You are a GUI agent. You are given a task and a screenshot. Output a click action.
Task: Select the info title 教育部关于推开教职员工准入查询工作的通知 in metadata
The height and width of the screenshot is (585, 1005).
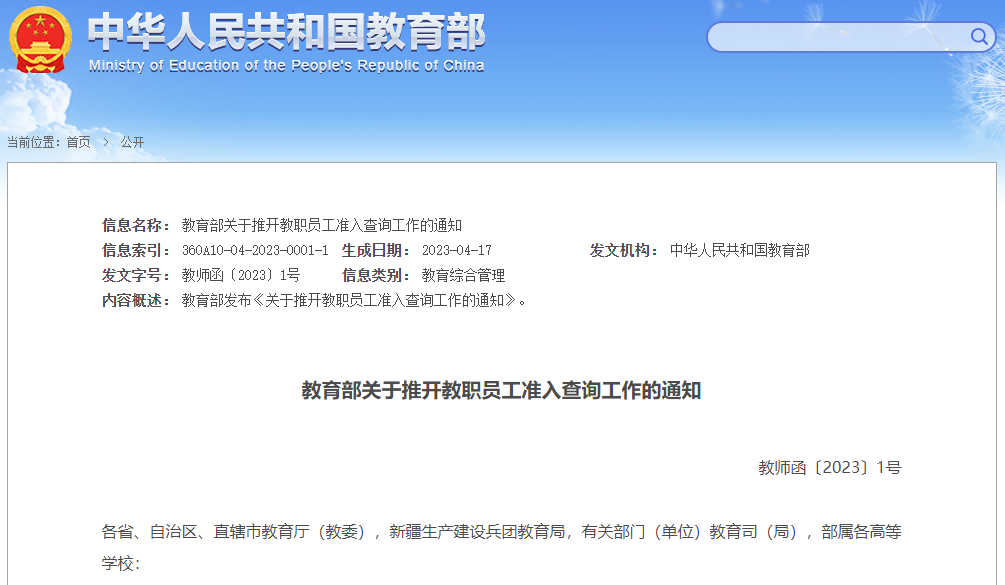(322, 226)
